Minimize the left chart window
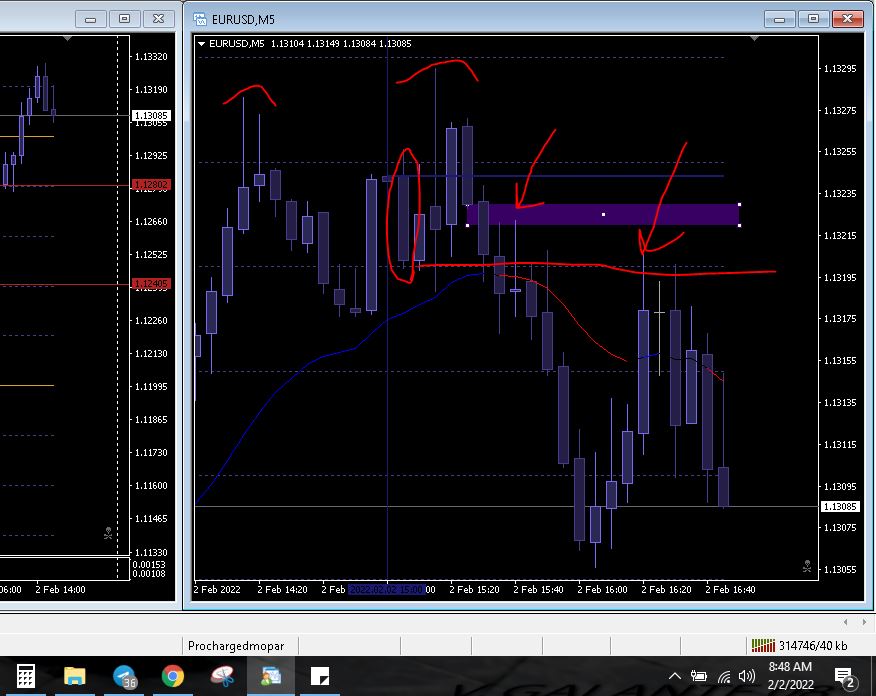Viewport: 876px width, 696px height. tap(91, 19)
